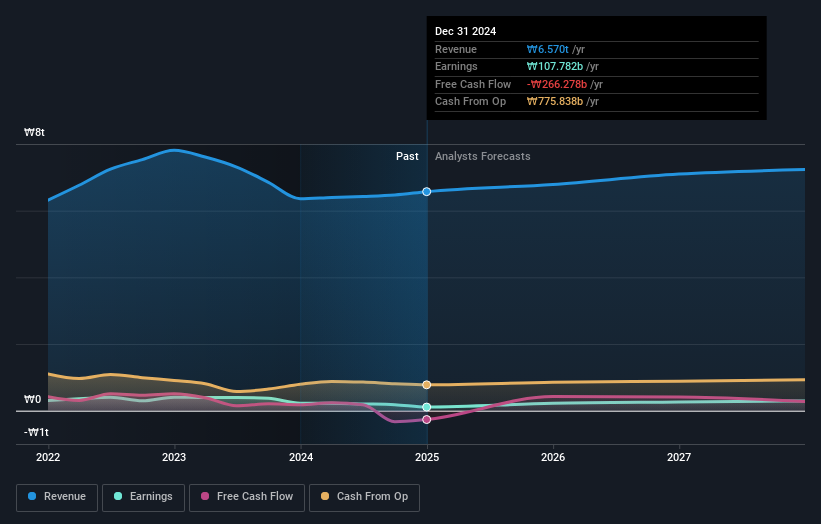Image resolution: width=821 pixels, height=524 pixels.
Task: Toggle the Free Cash Flow legend series
Action: point(247,497)
